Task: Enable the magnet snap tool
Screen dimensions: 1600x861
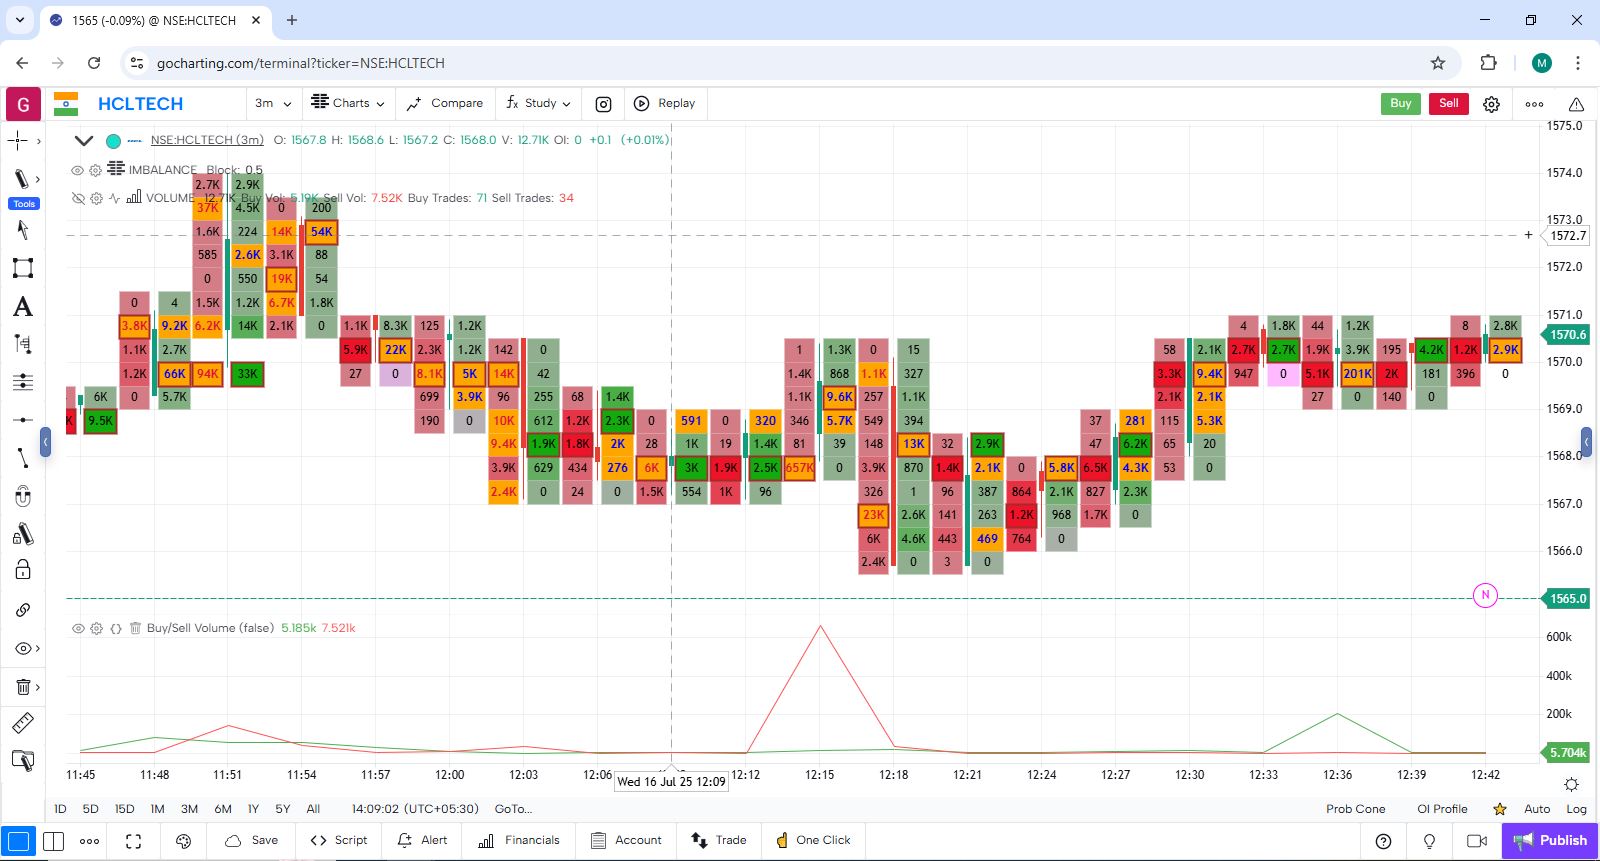Action: click(x=22, y=496)
